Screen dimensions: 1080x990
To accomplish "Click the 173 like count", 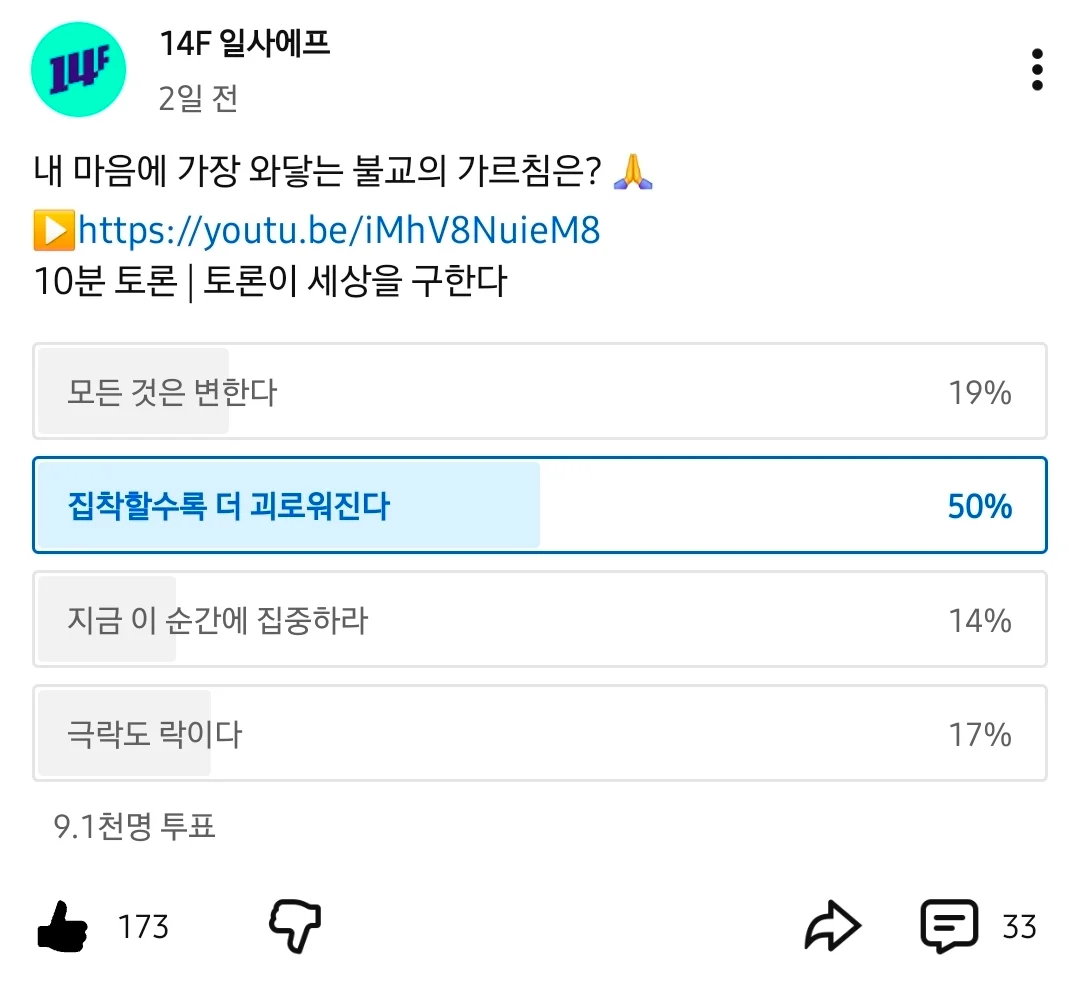I will 143,927.
